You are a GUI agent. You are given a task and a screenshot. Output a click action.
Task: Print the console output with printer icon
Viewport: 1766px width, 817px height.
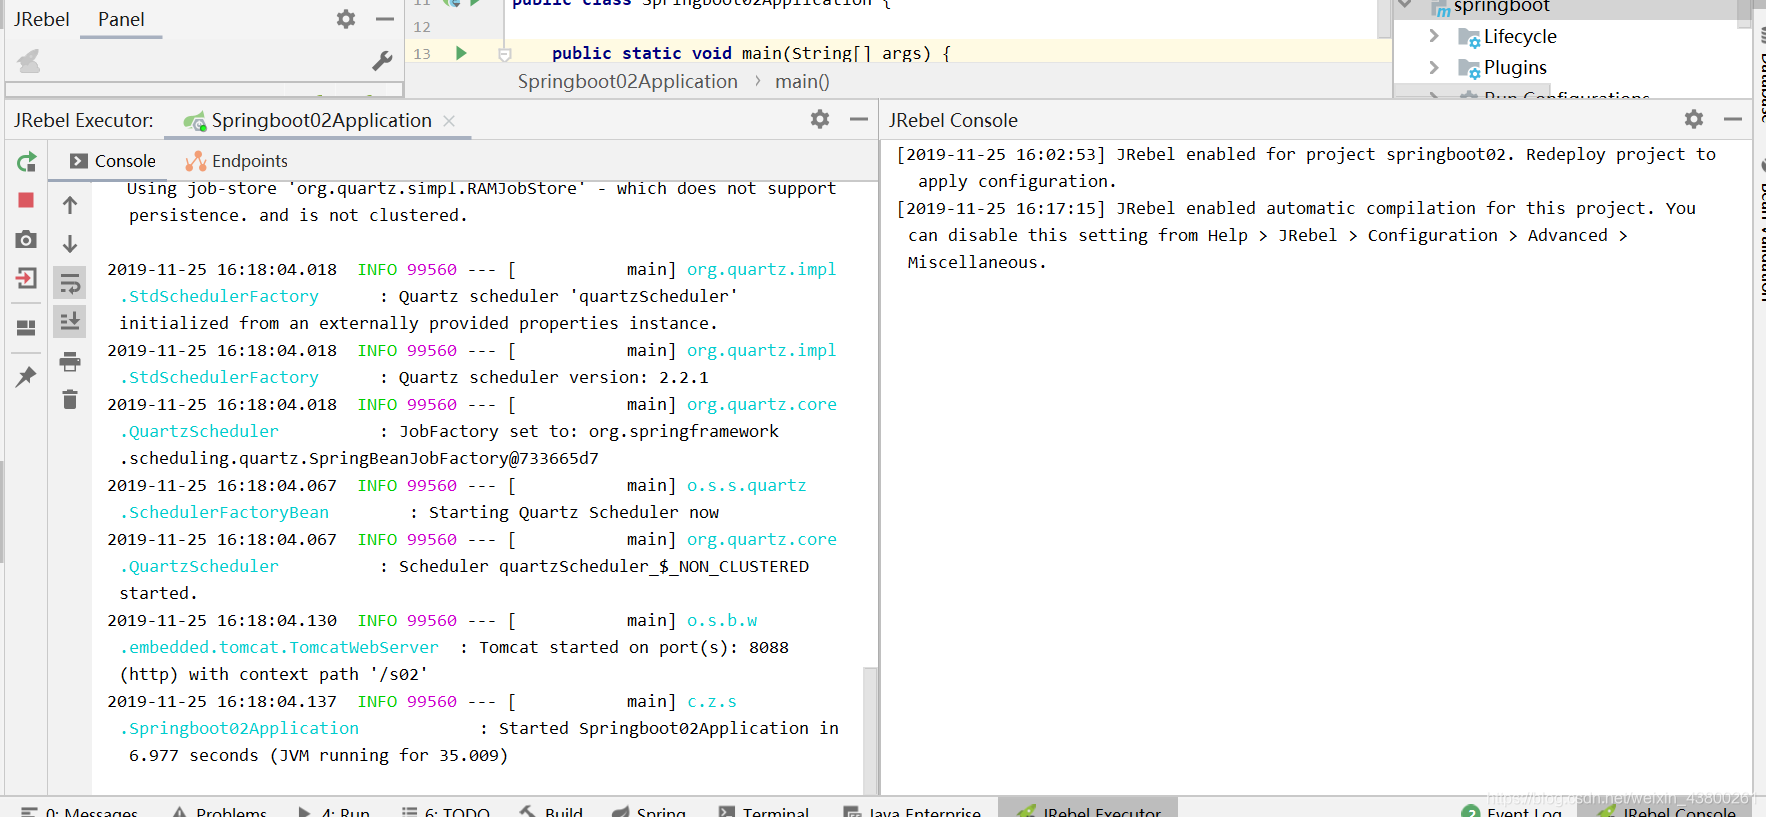[x=70, y=361]
